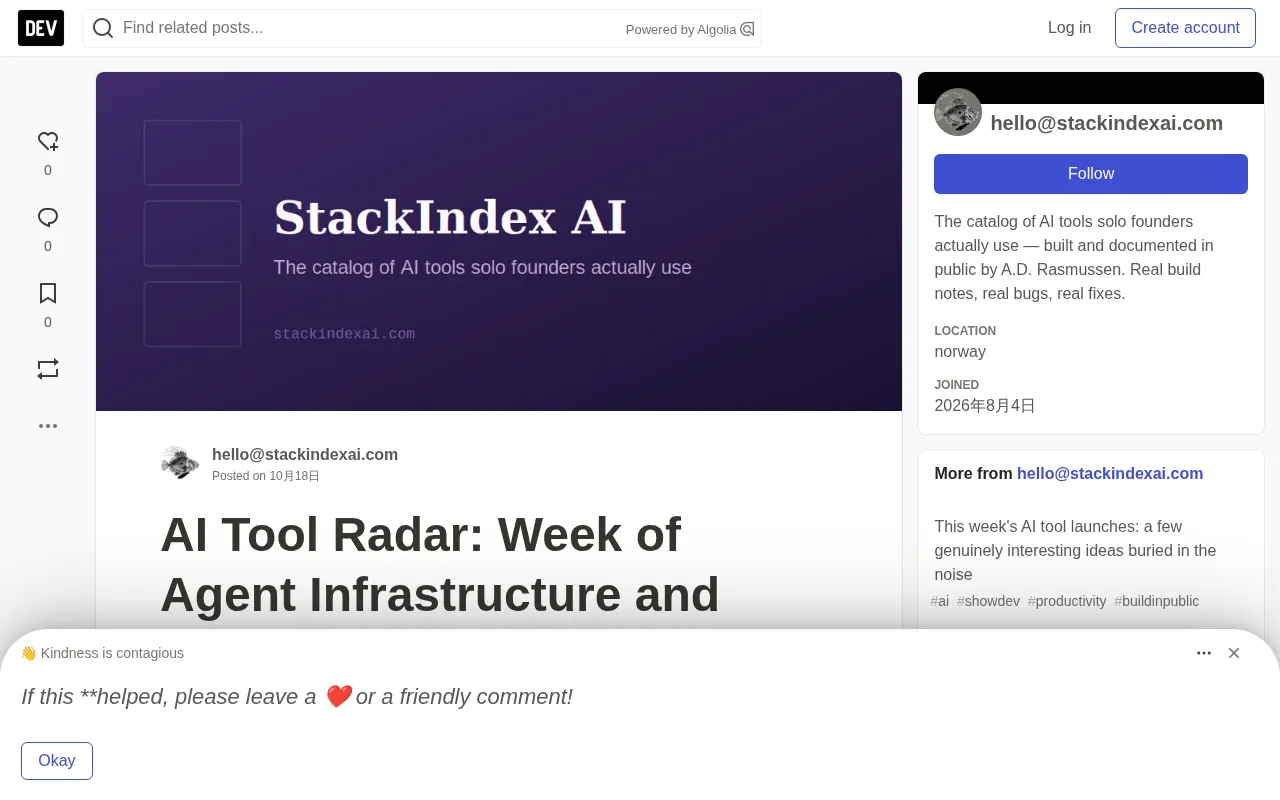Select the #showdev tag
The image size is (1280, 800).
tap(989, 601)
